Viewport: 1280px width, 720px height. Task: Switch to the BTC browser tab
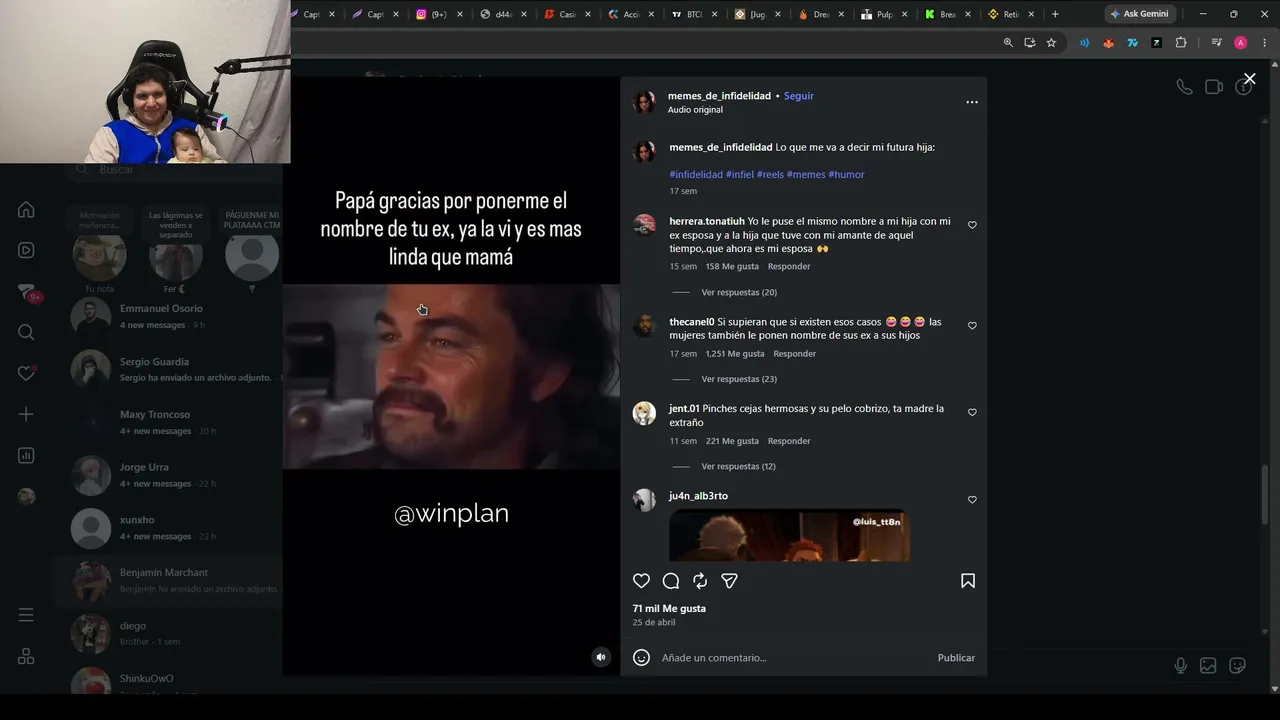695,14
